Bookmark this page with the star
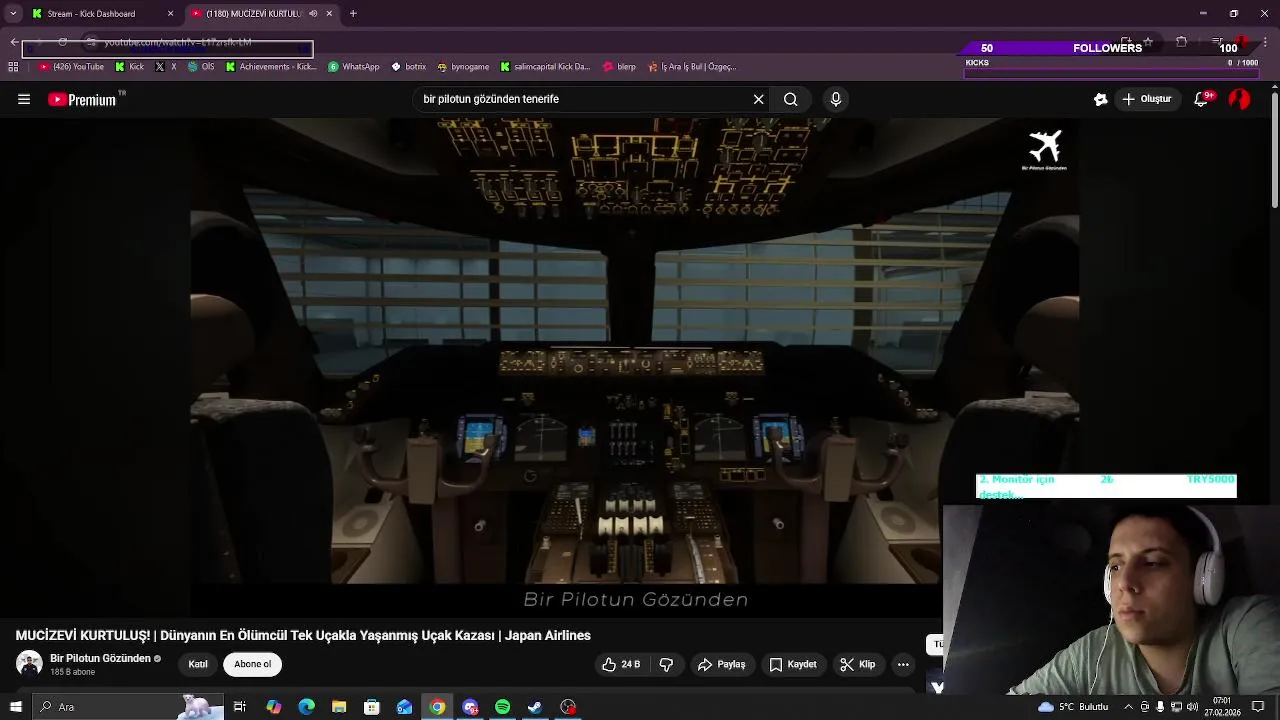This screenshot has height=720, width=1280. point(1148,42)
